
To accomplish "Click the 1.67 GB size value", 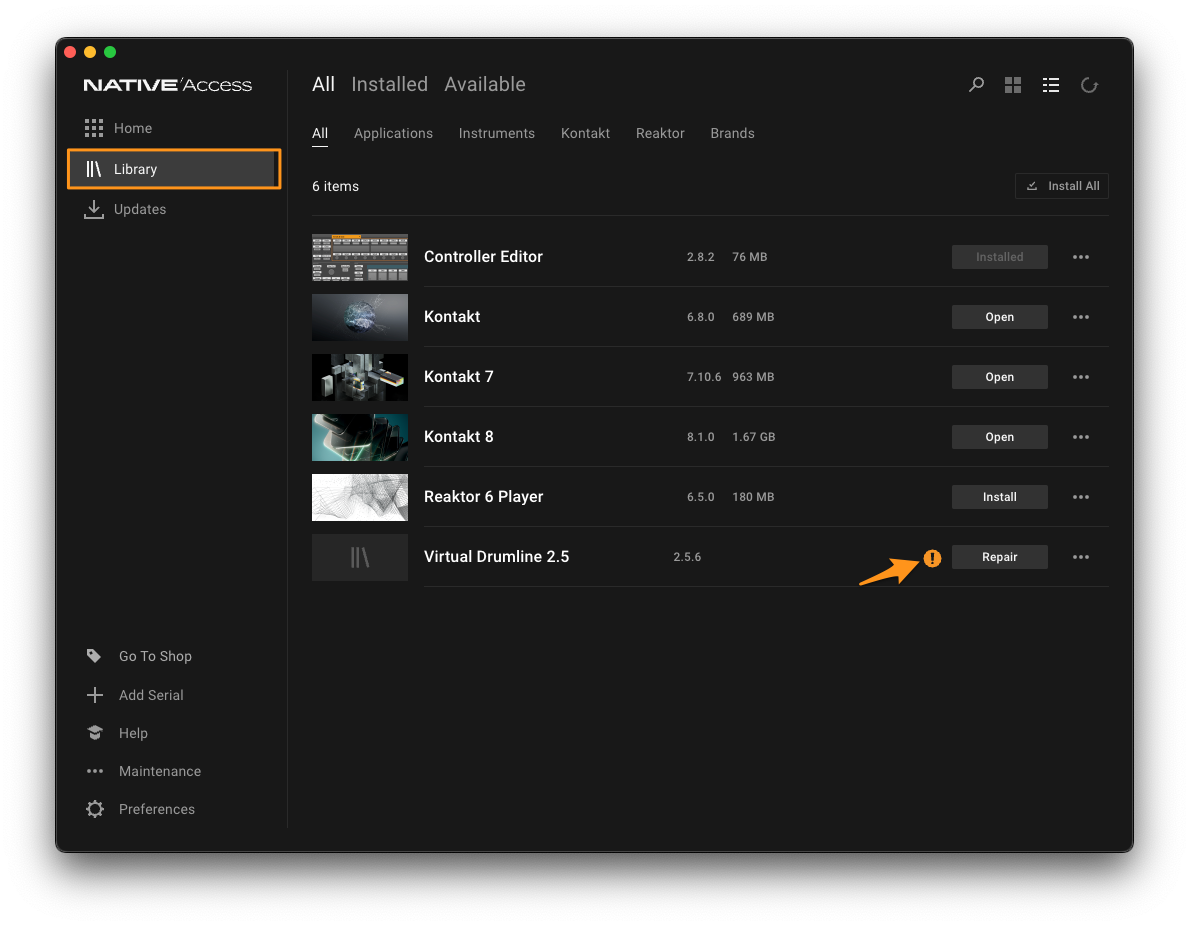I will [x=754, y=437].
